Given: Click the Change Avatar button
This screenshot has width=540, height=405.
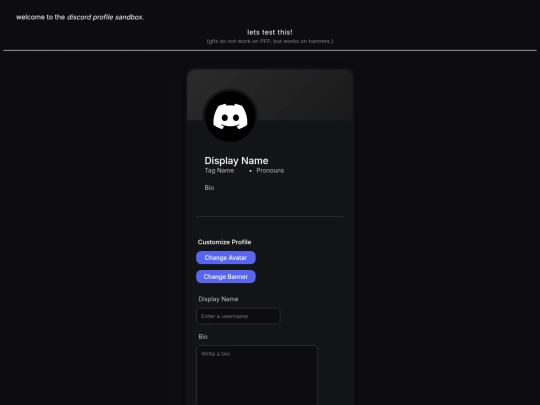Looking at the screenshot, I should click(226, 258).
